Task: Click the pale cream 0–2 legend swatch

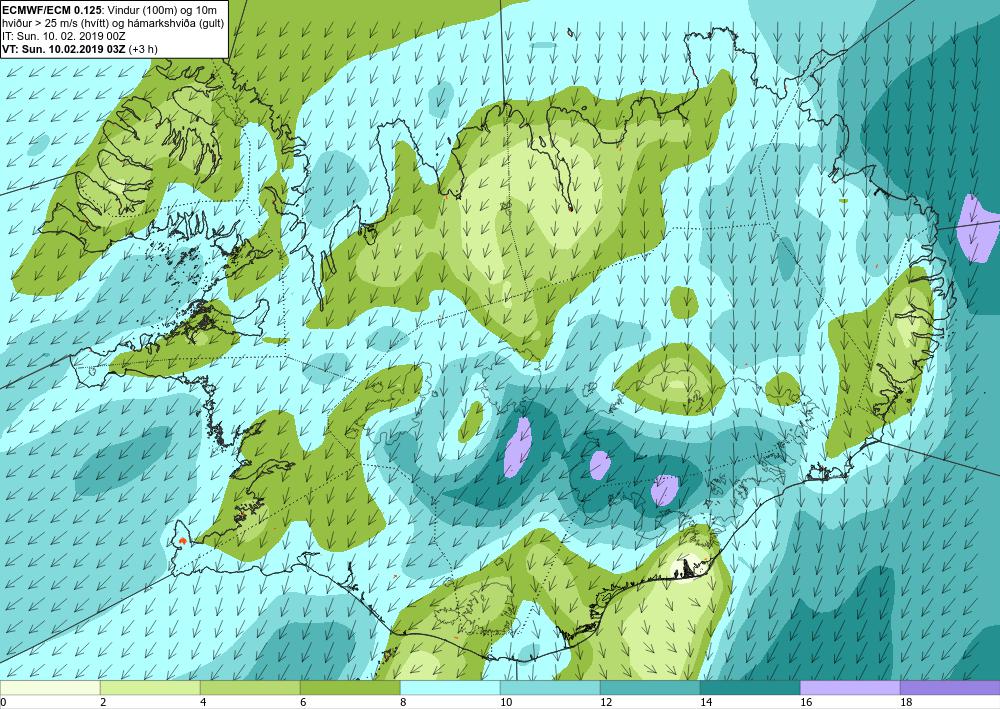Action: tap(50, 688)
